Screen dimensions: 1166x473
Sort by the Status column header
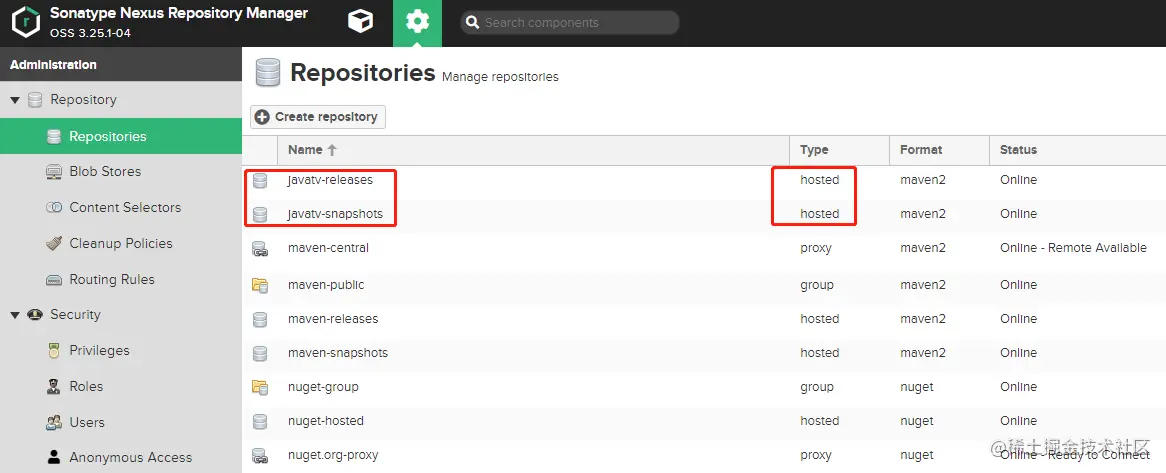(1078, 149)
